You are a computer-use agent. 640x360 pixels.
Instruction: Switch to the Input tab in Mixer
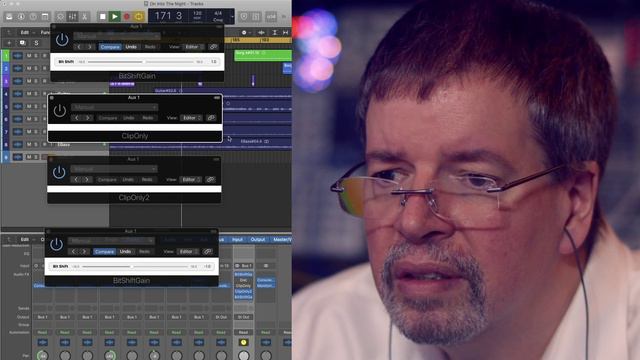tap(238, 240)
